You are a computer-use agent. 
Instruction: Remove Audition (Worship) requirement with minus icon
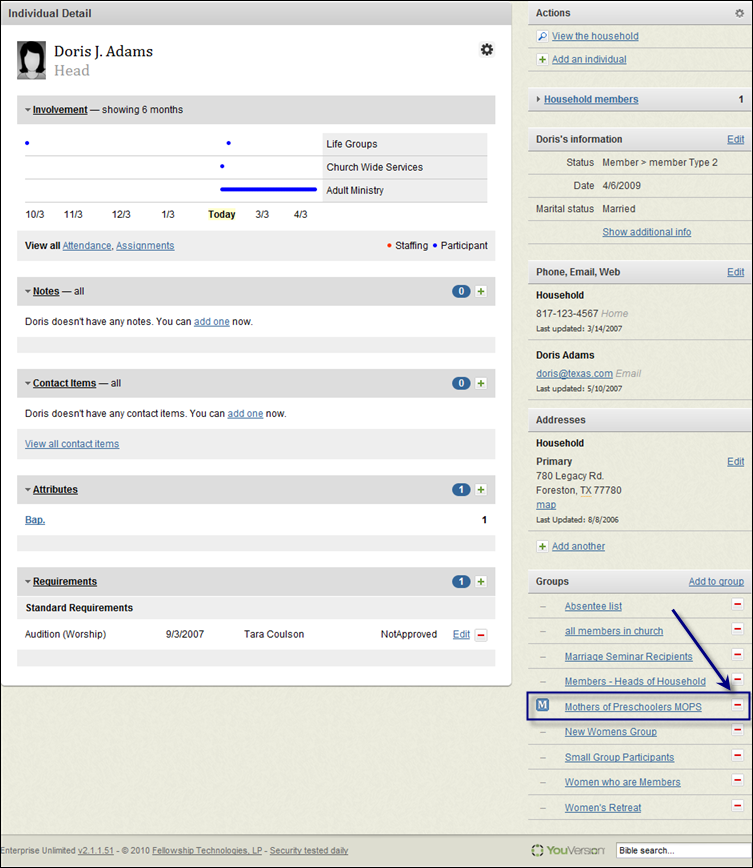coord(481,635)
